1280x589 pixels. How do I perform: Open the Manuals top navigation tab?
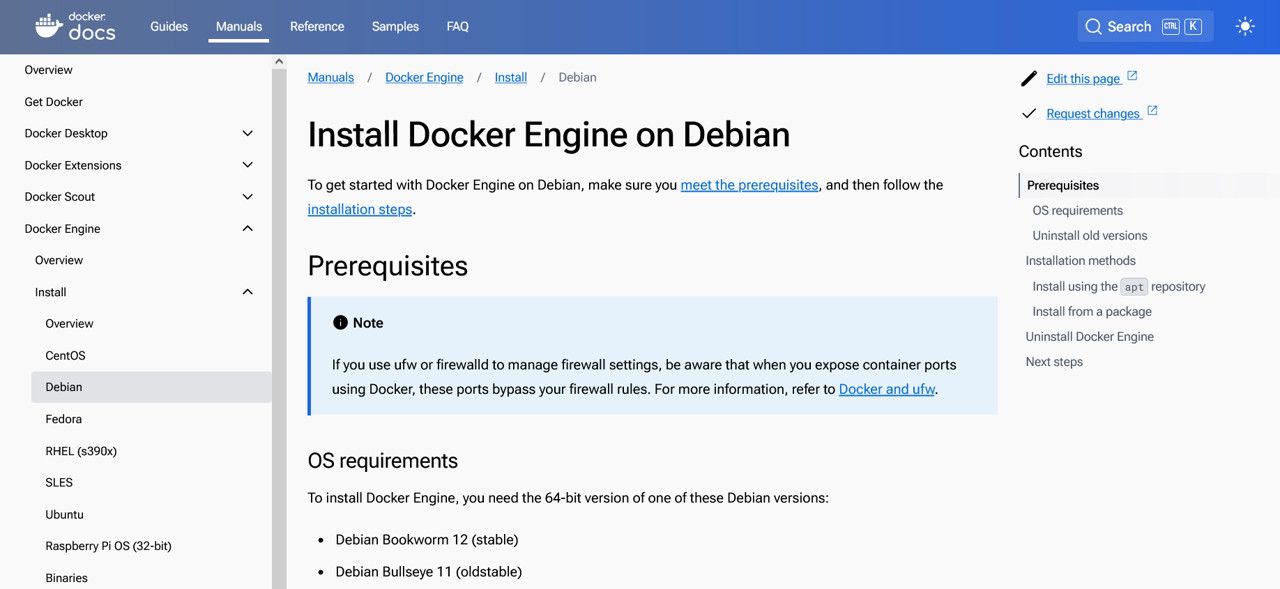pyautogui.click(x=239, y=27)
